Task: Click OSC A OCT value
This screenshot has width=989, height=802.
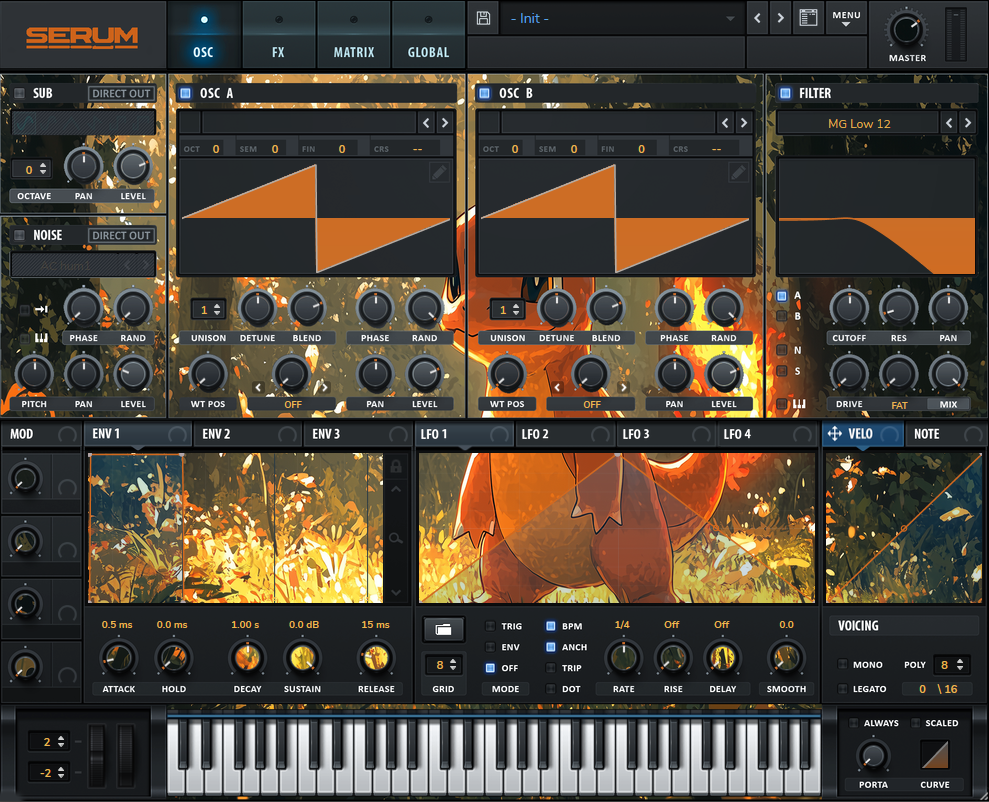Action: 216,149
